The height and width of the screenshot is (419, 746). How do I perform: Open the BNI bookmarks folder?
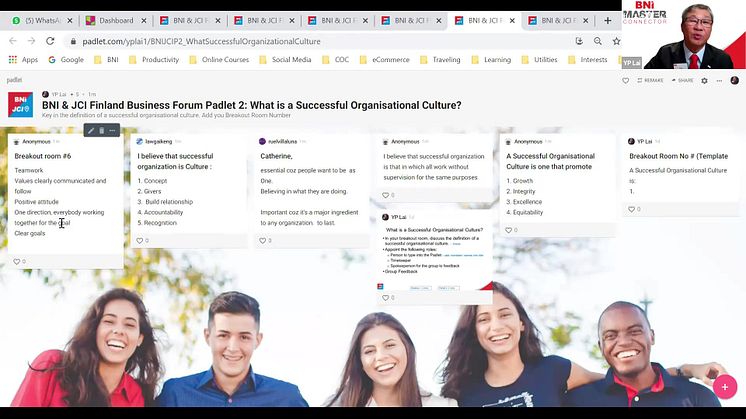click(107, 59)
